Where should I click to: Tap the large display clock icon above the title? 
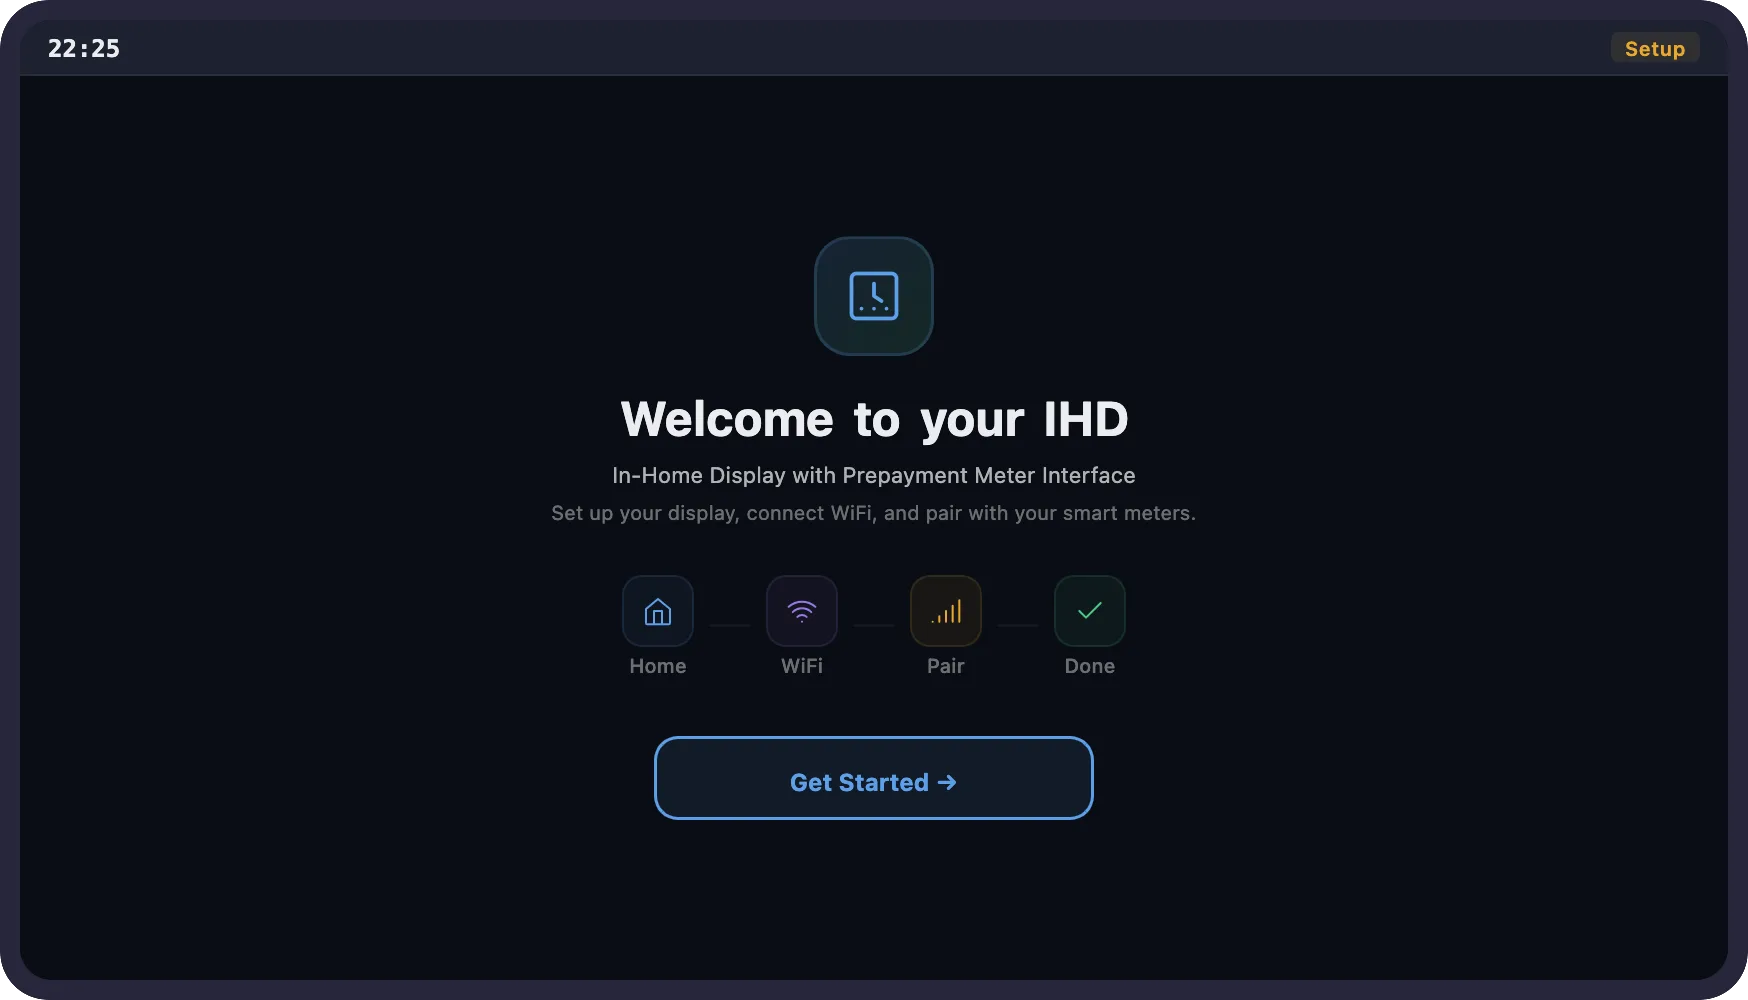coord(873,296)
